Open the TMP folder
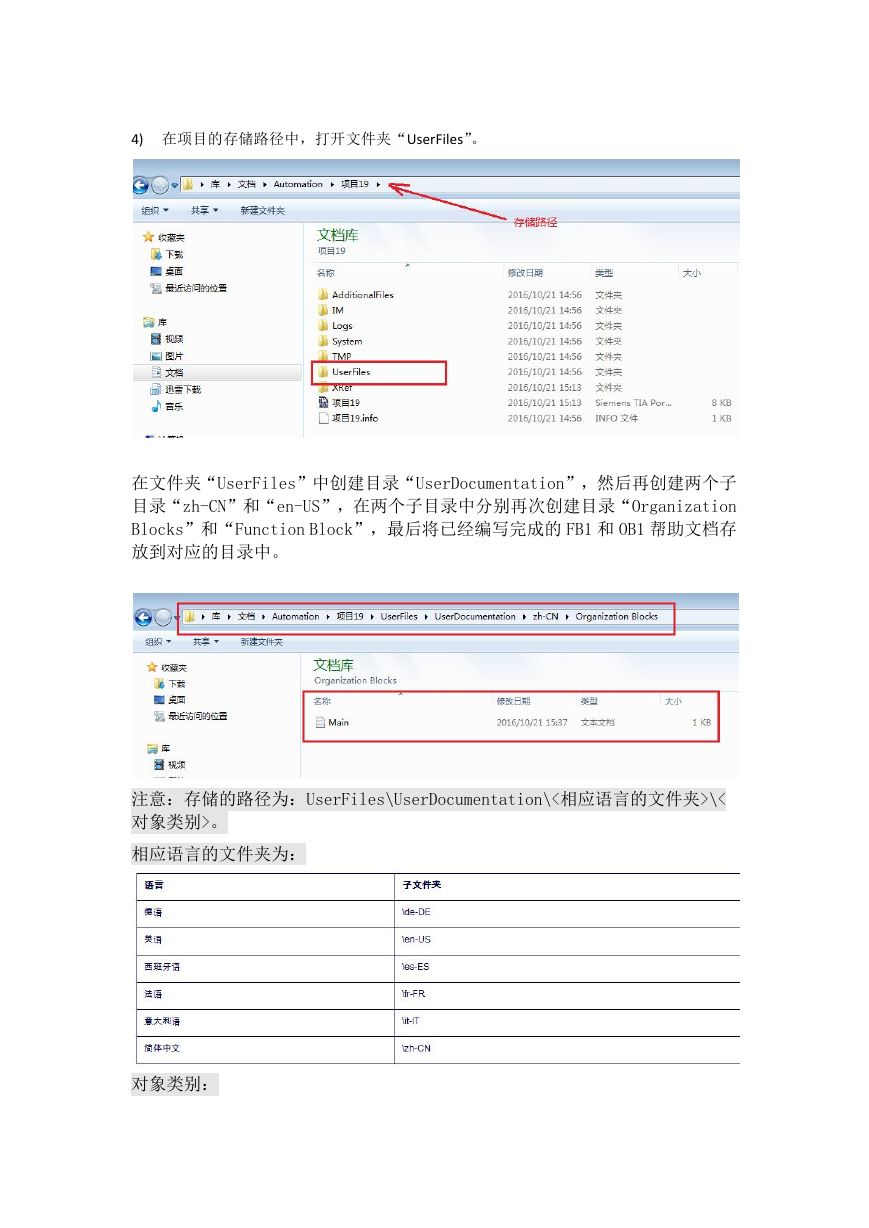 [334, 356]
